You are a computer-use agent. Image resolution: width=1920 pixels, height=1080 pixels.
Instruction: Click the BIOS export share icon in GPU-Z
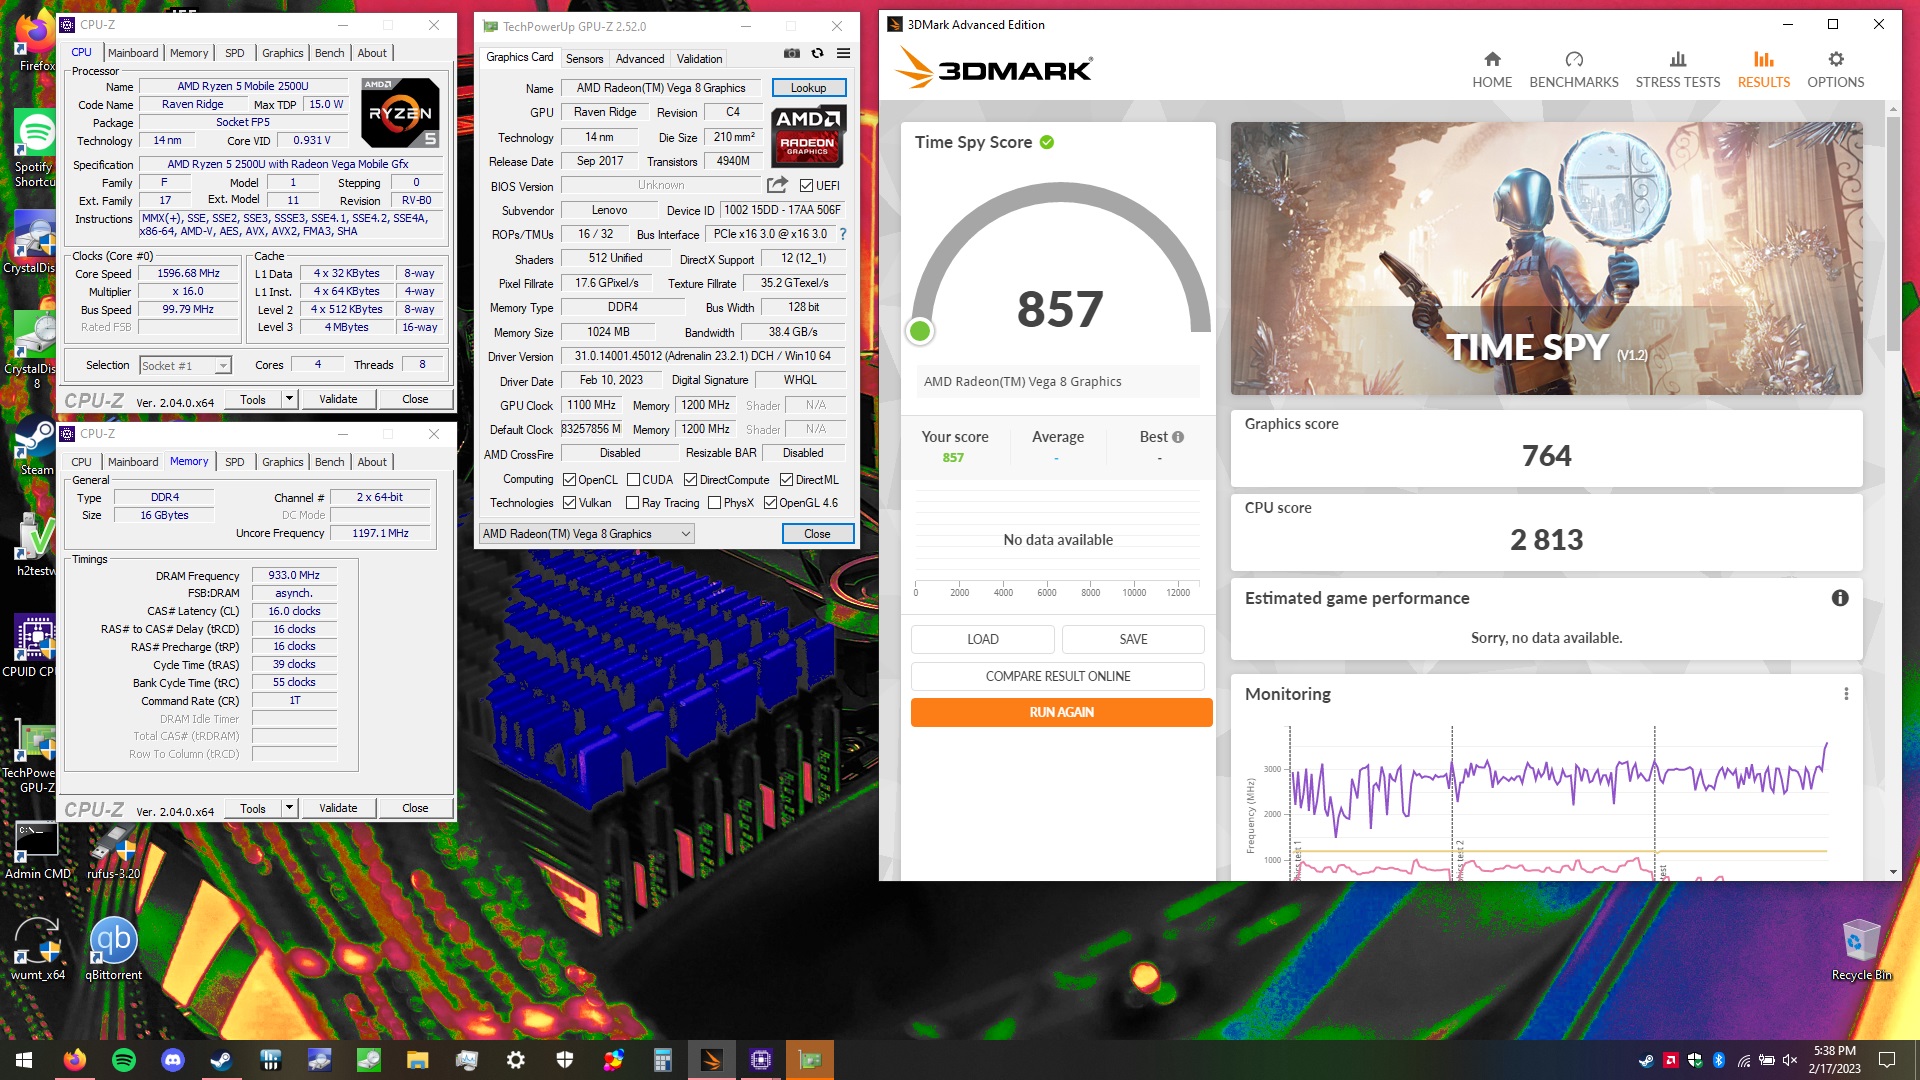point(777,185)
